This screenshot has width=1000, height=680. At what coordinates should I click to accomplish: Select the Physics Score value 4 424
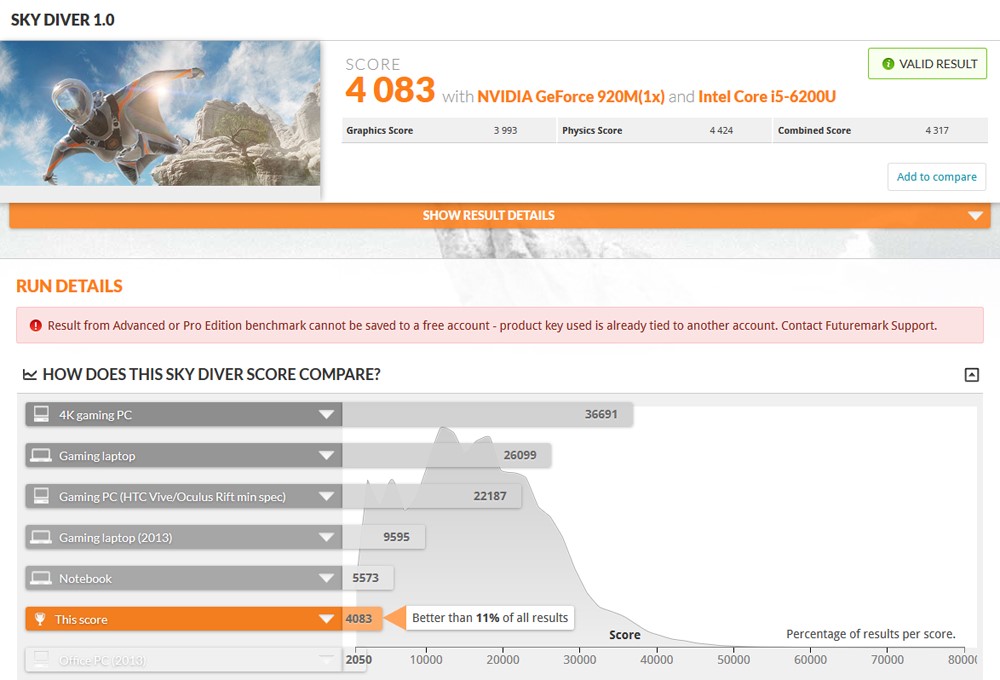pos(721,130)
